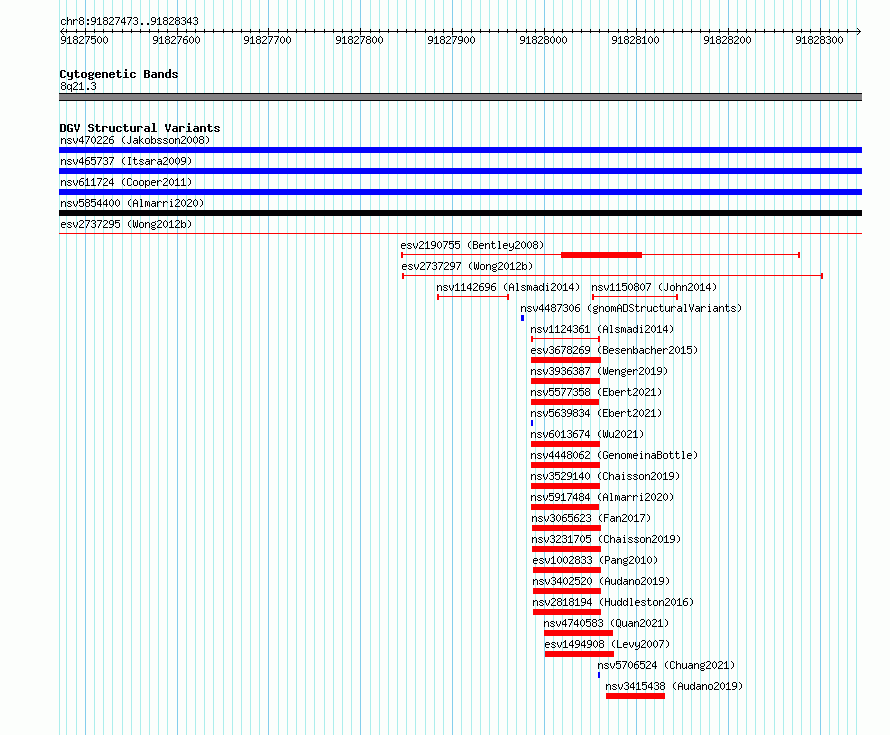The height and width of the screenshot is (735, 890).
Task: Click the gray 8q21.3 cytogenetic band bar
Action: pos(460,97)
